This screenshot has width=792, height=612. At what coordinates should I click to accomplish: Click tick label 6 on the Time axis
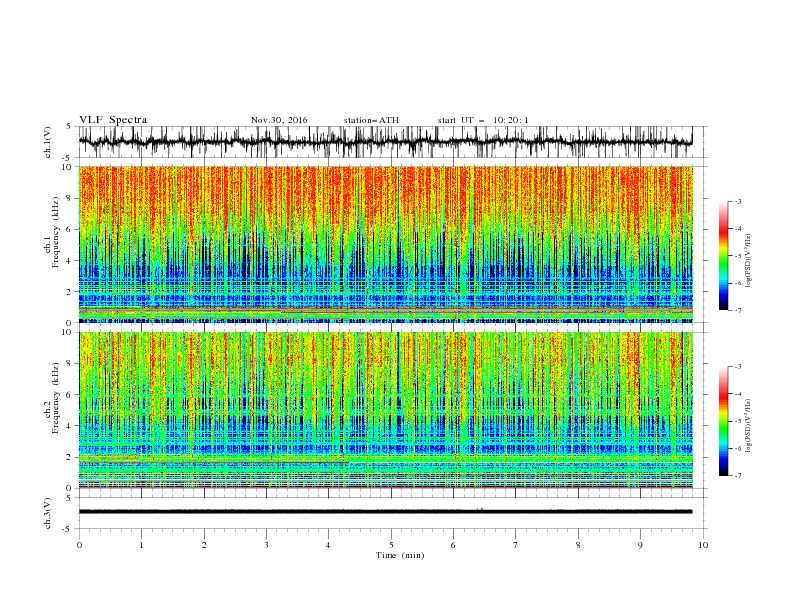pos(453,545)
